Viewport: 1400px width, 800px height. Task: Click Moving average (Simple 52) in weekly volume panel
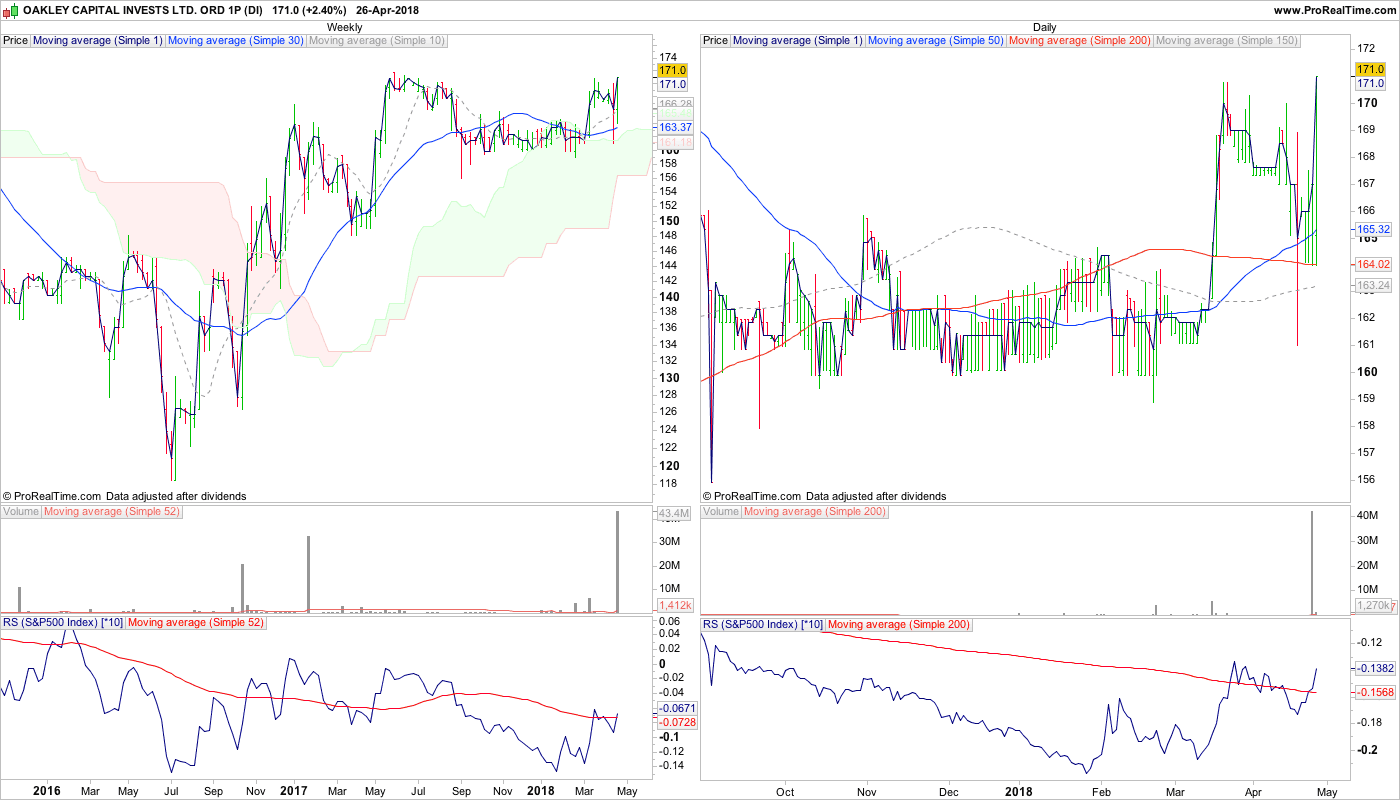click(111, 511)
